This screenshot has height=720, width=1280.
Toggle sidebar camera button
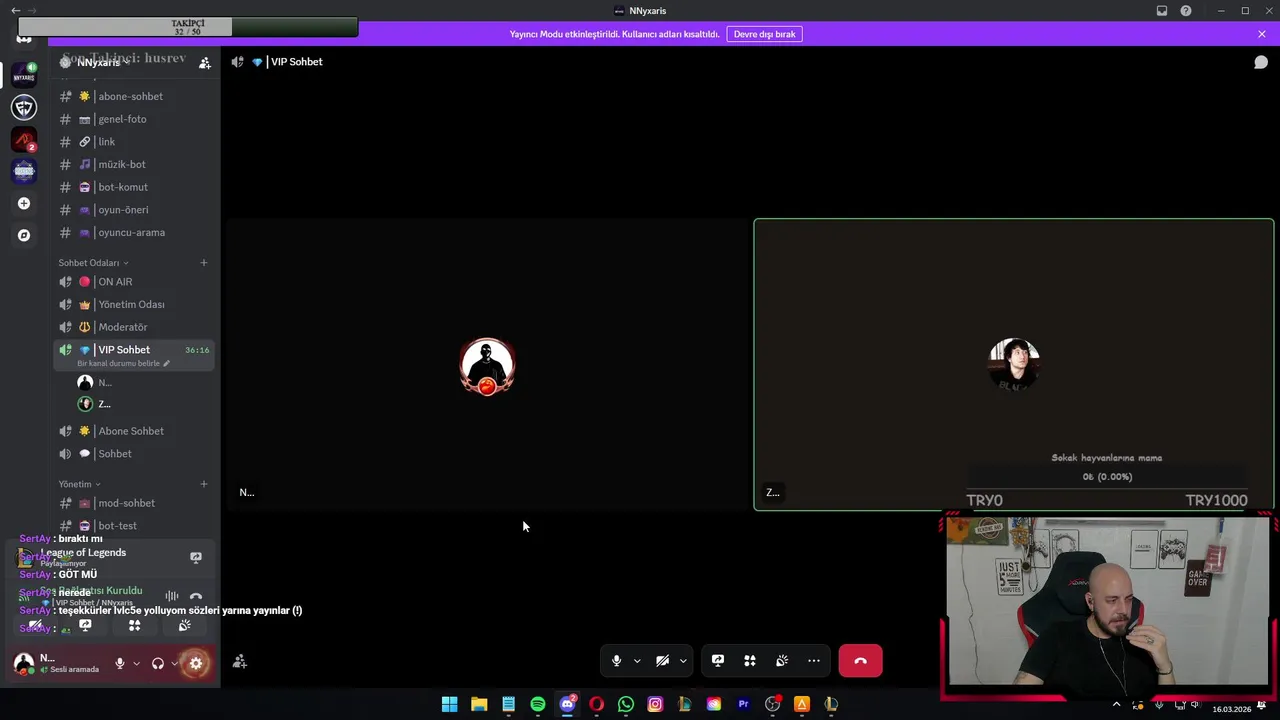coord(36,626)
